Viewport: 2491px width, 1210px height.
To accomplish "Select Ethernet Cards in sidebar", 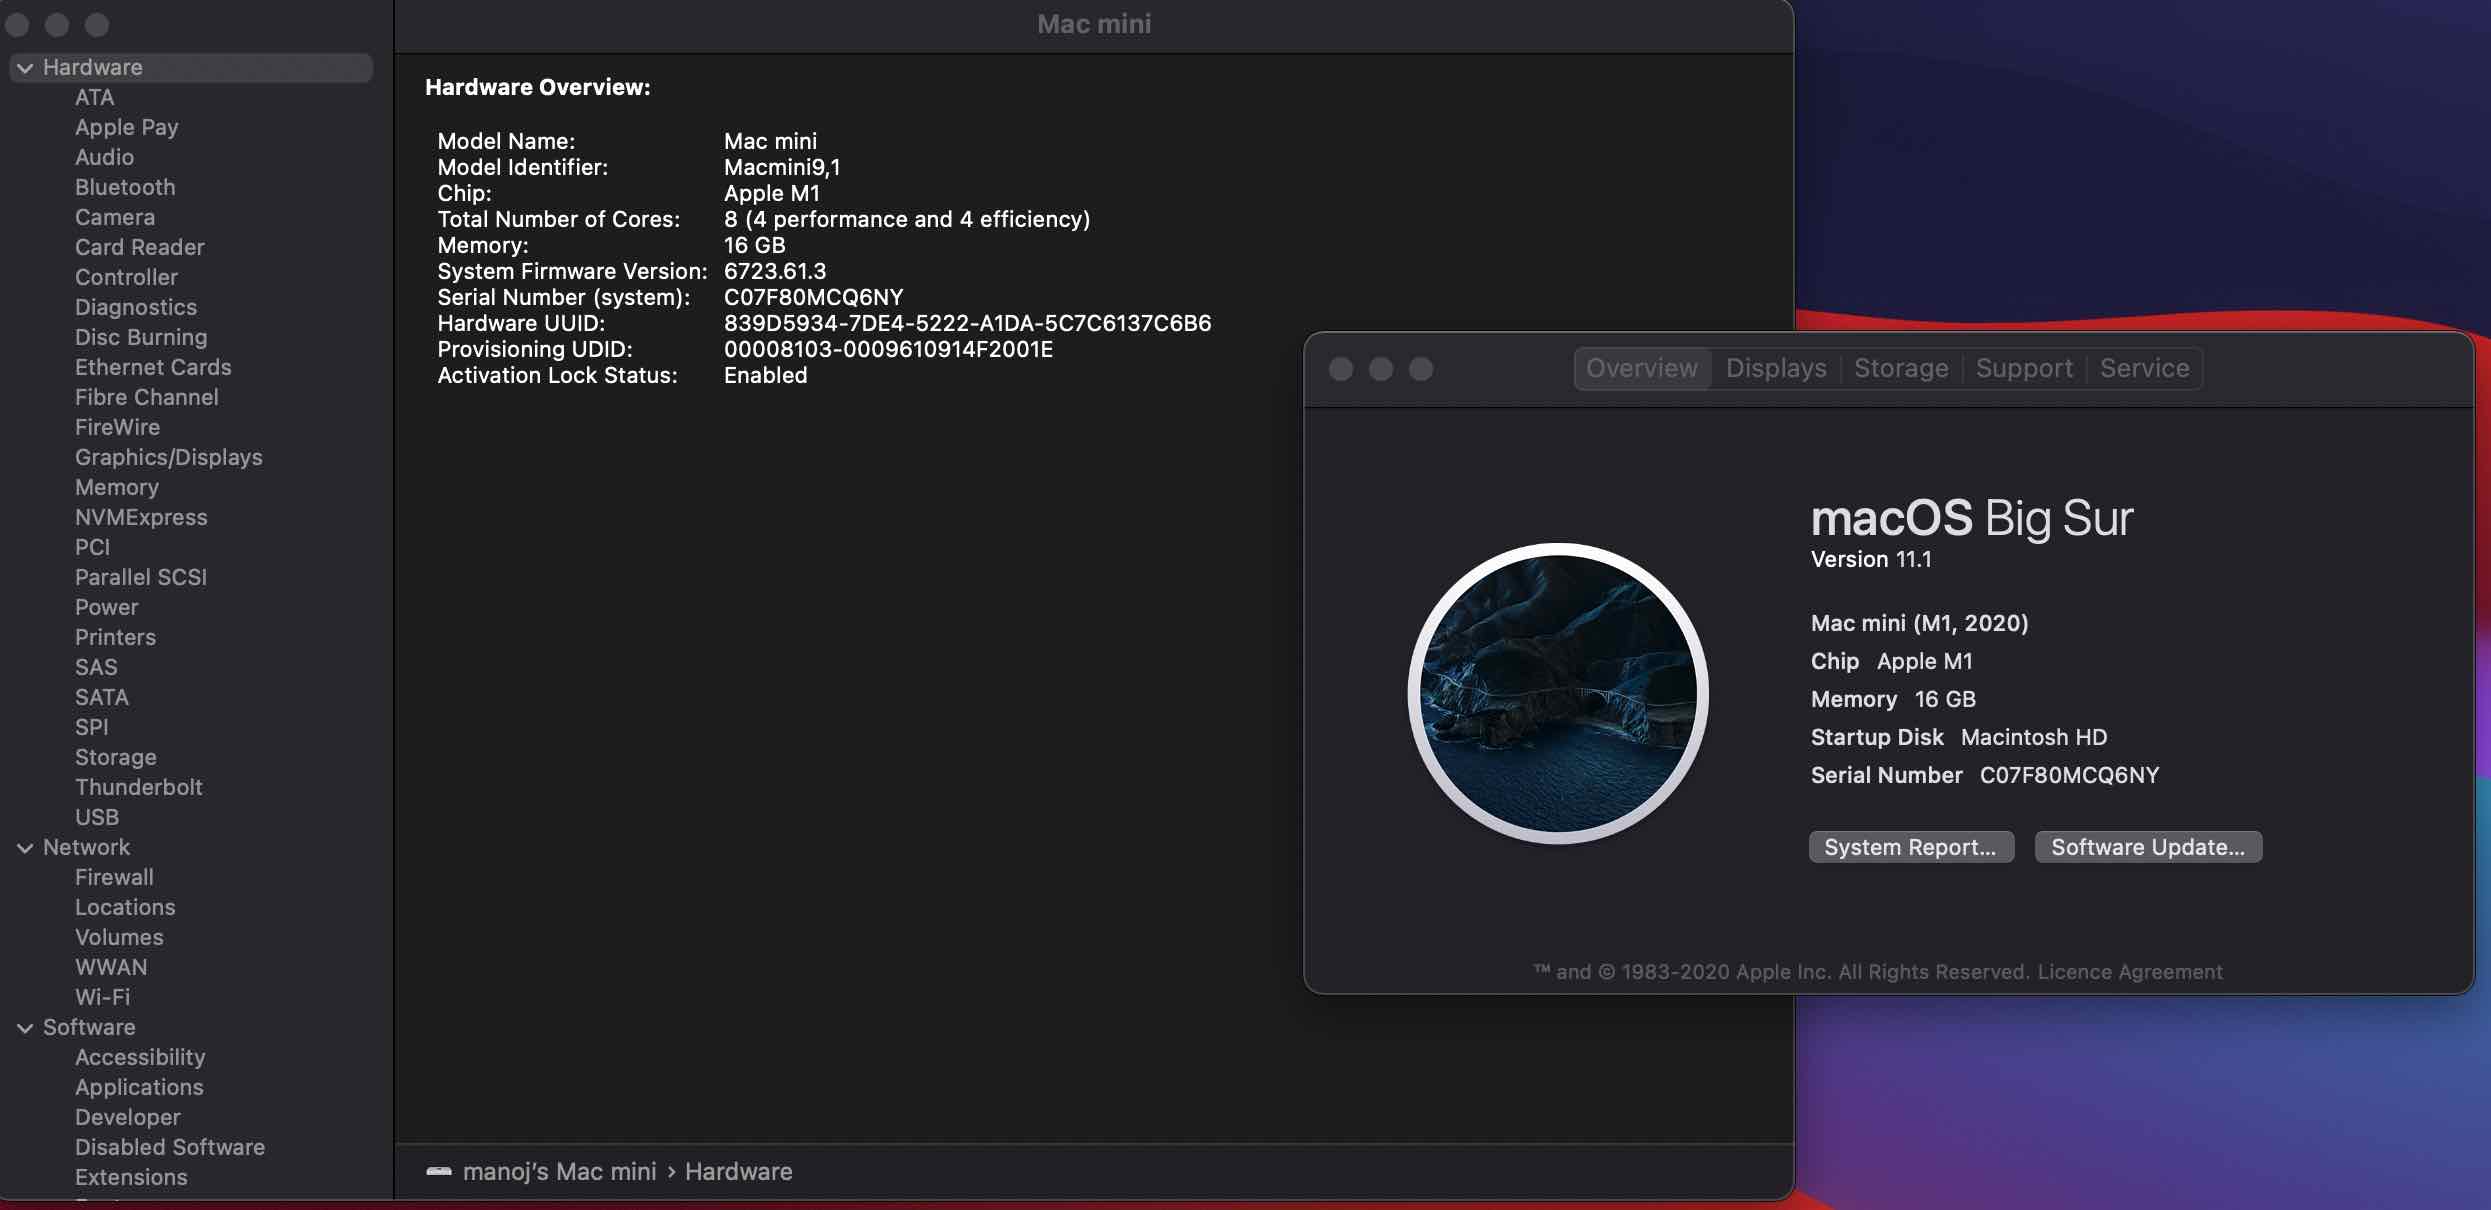I will (153, 367).
